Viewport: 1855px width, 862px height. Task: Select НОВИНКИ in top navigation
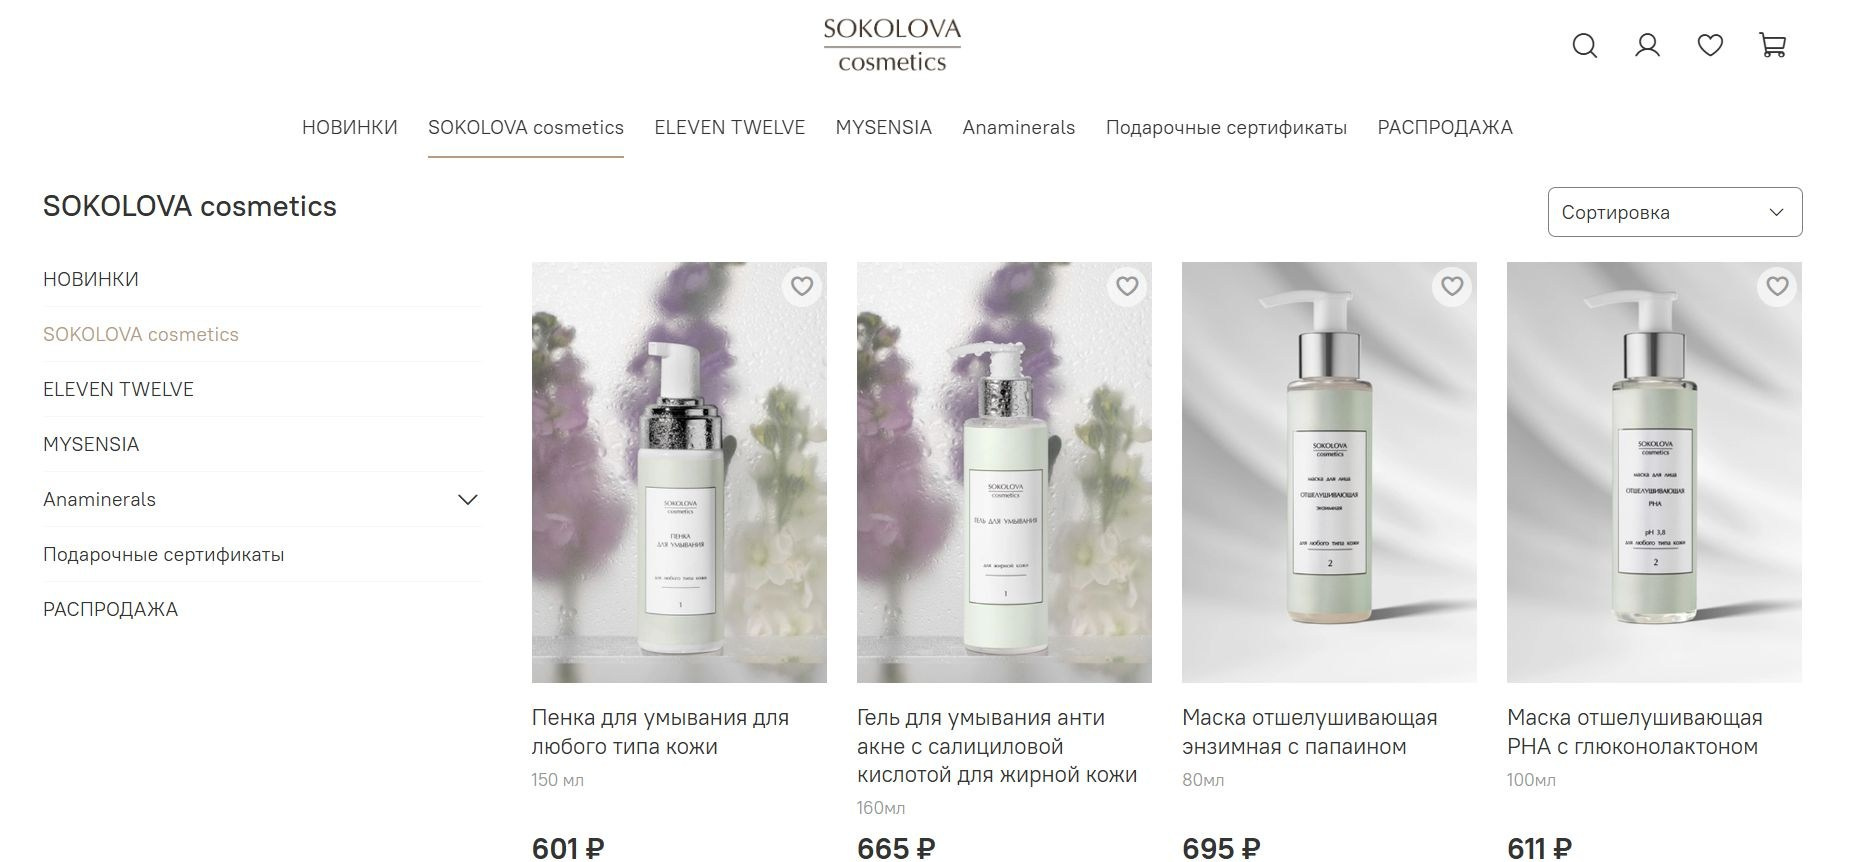point(350,127)
